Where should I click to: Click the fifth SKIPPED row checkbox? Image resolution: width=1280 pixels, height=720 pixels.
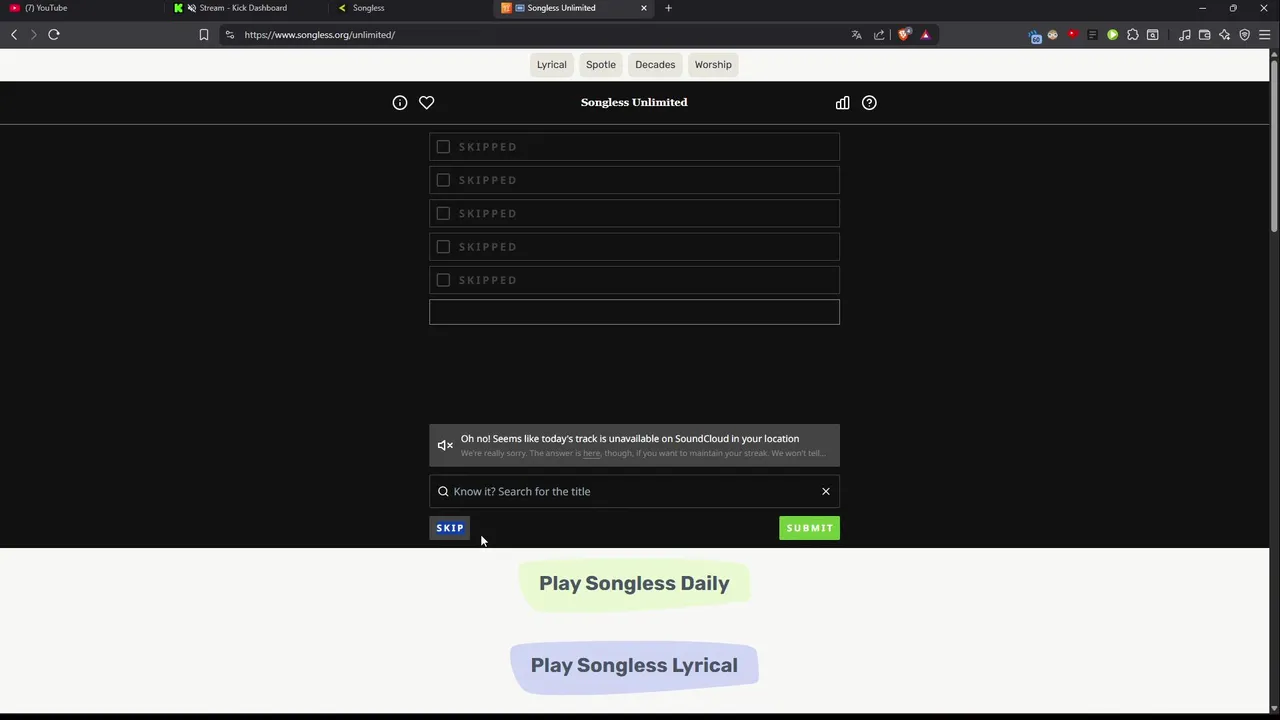443,280
